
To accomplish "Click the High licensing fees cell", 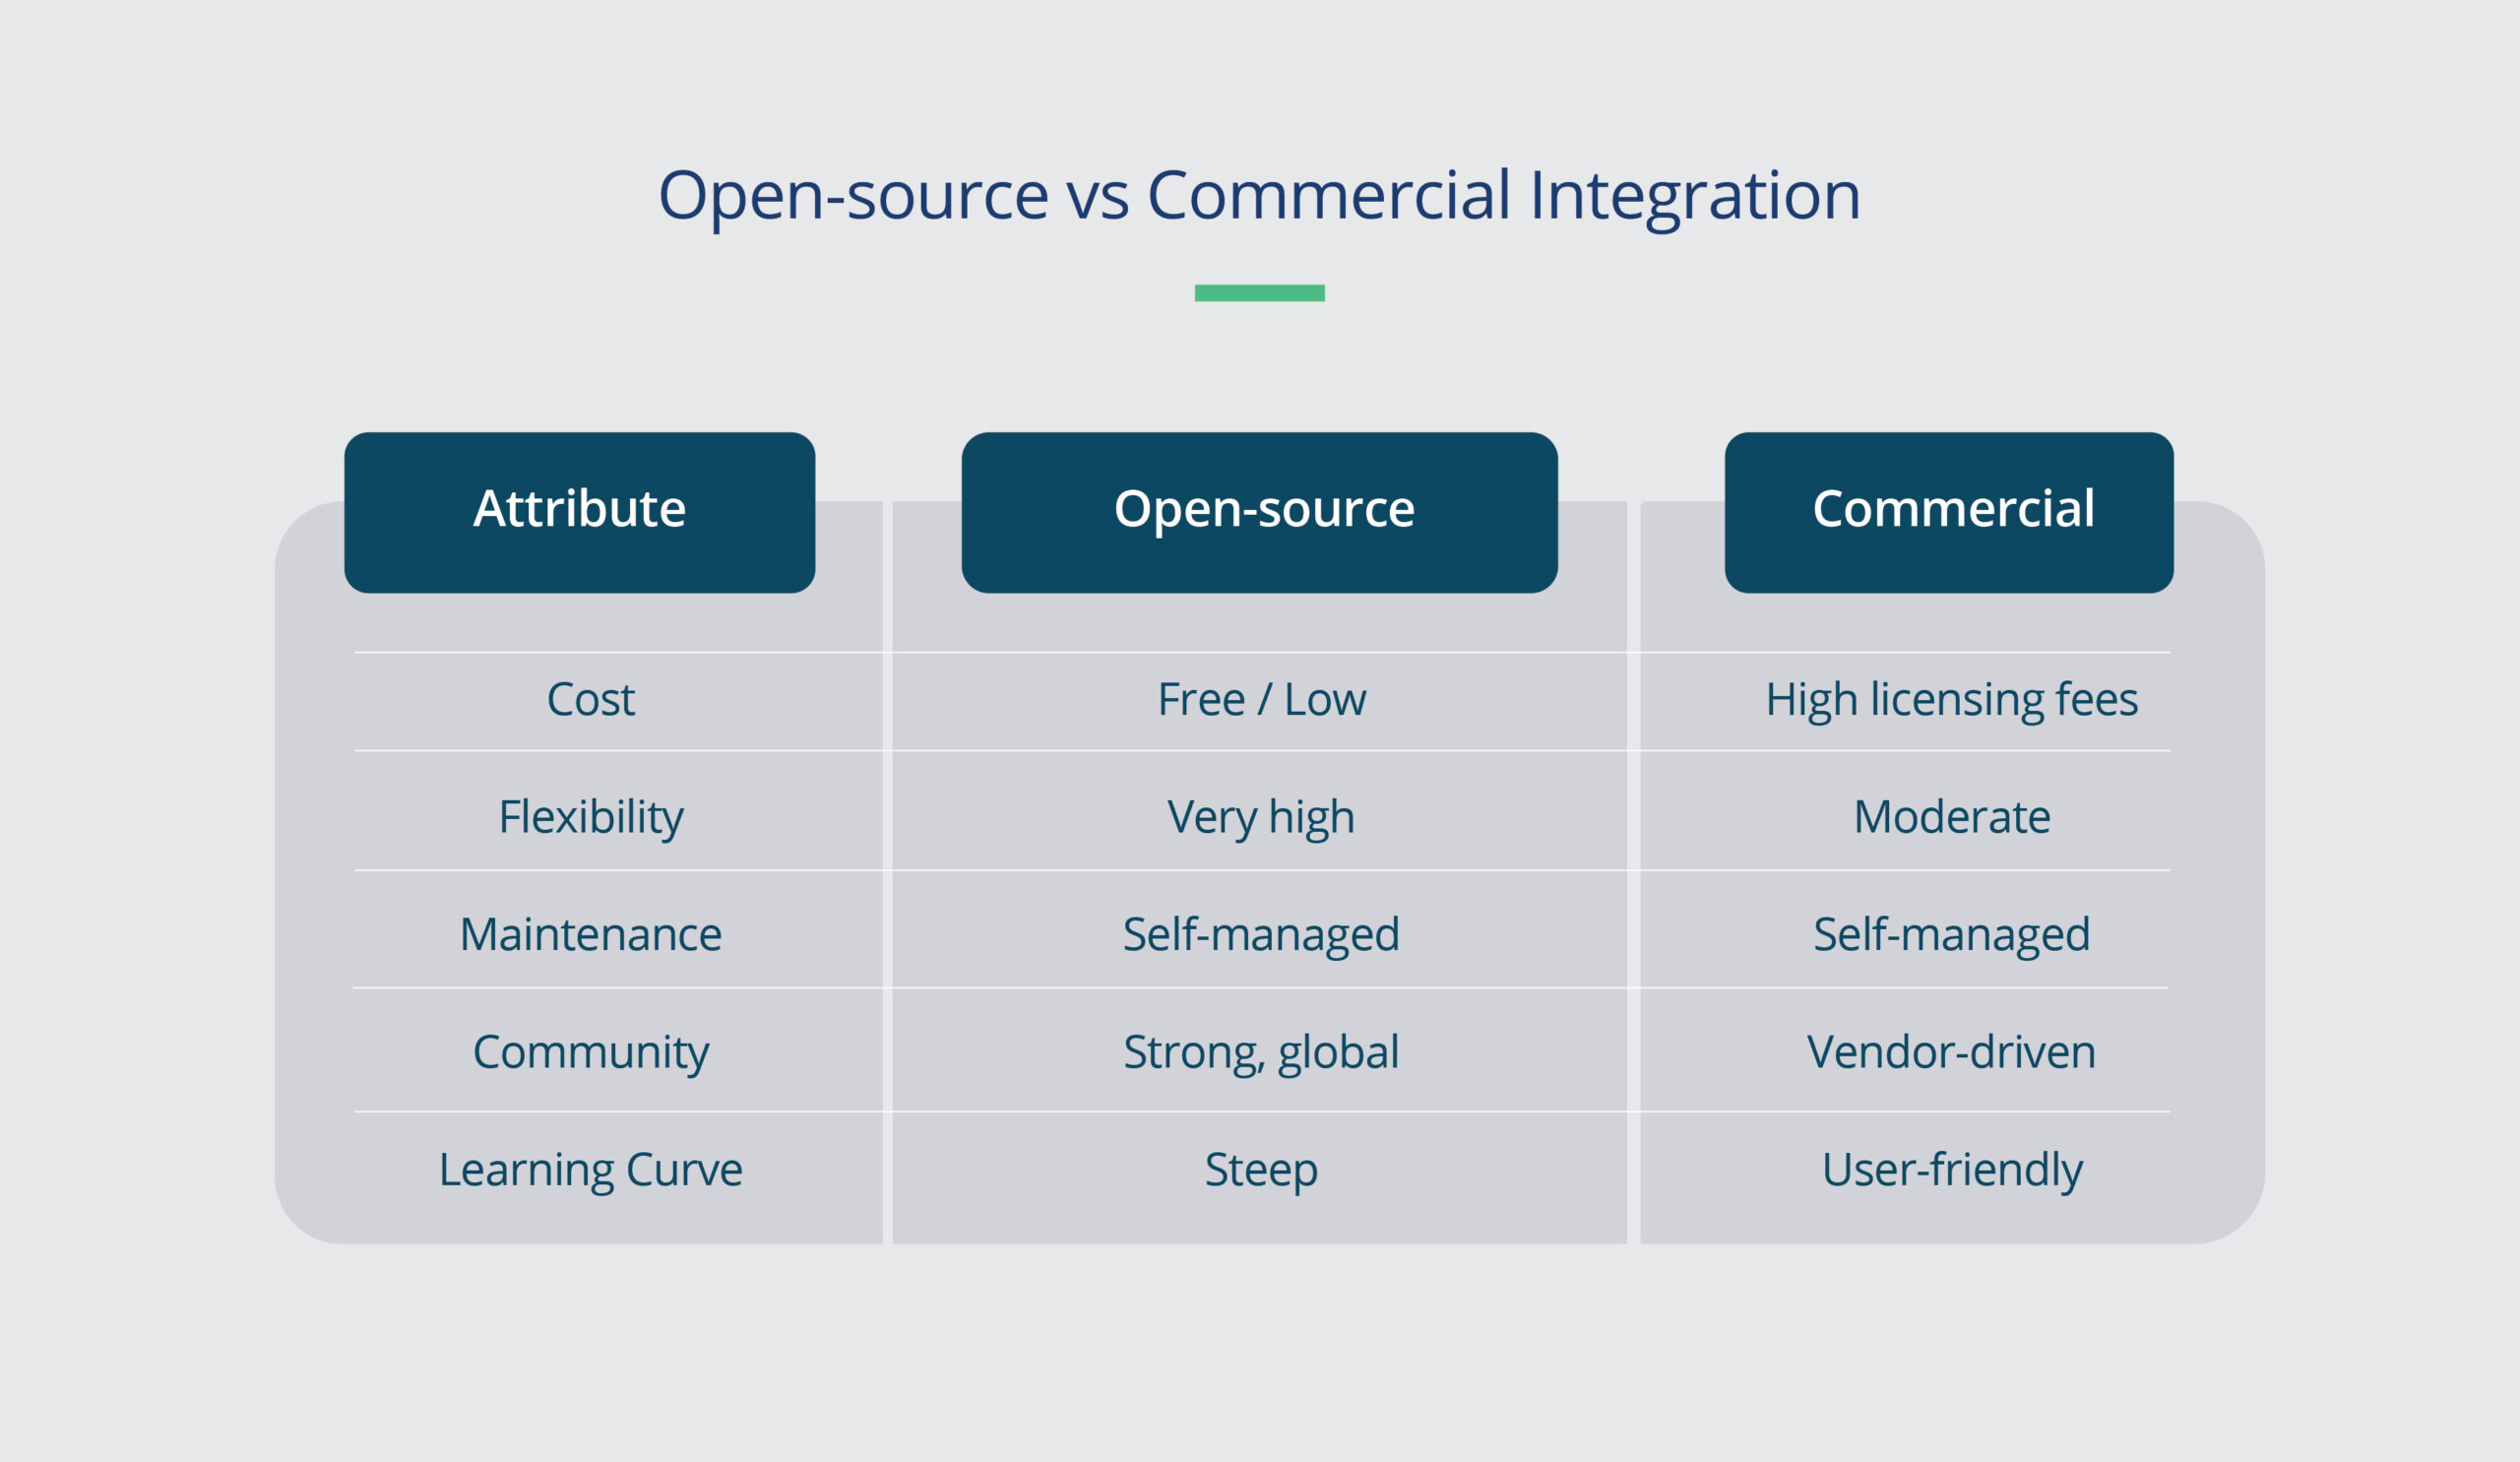I will (x=1951, y=700).
